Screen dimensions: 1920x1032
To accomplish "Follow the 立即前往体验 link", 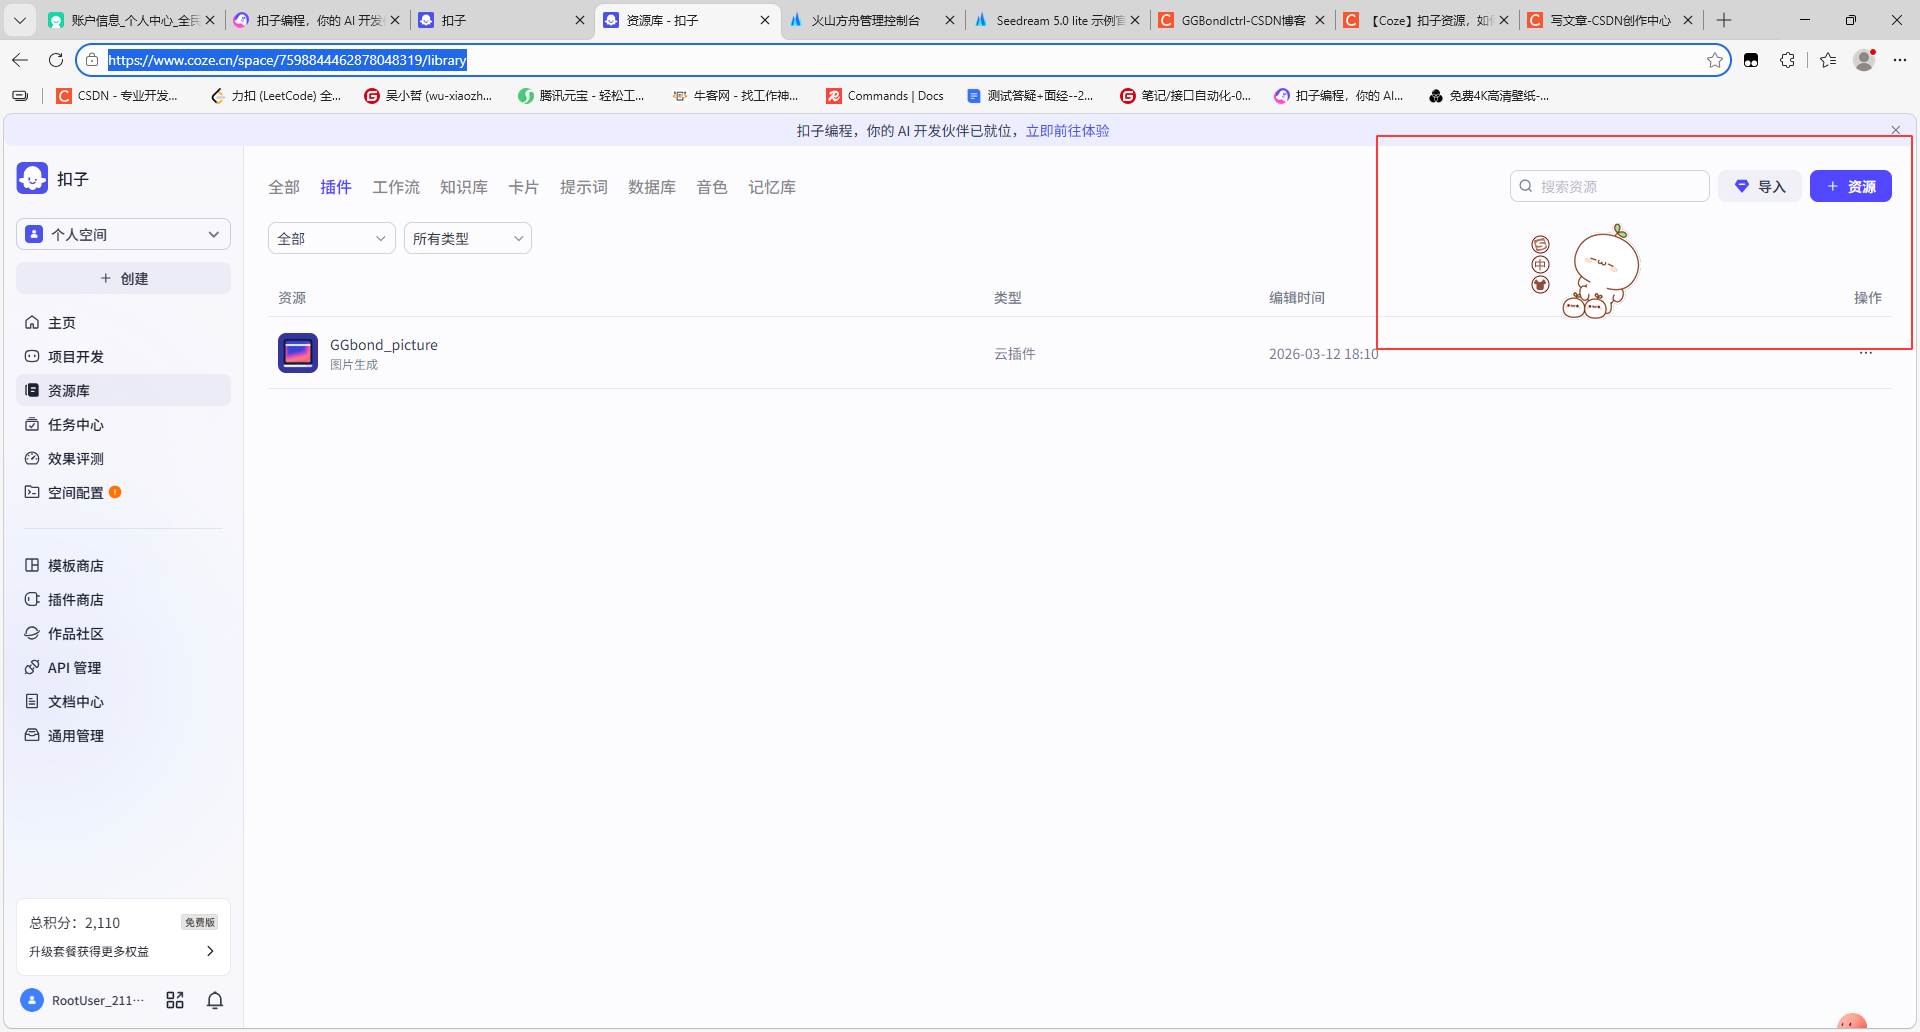I will (1067, 131).
